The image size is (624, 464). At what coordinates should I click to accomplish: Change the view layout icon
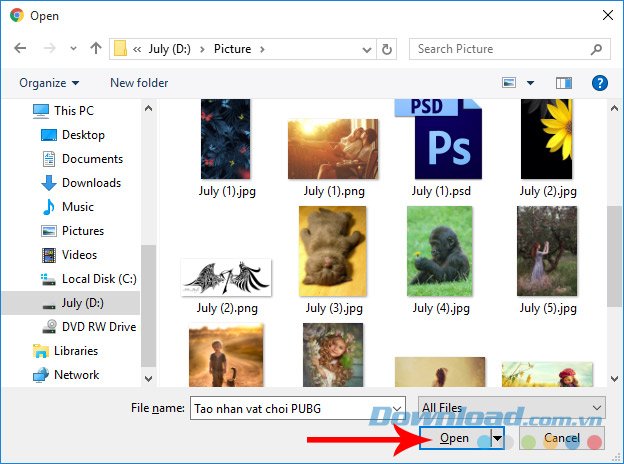(x=509, y=83)
